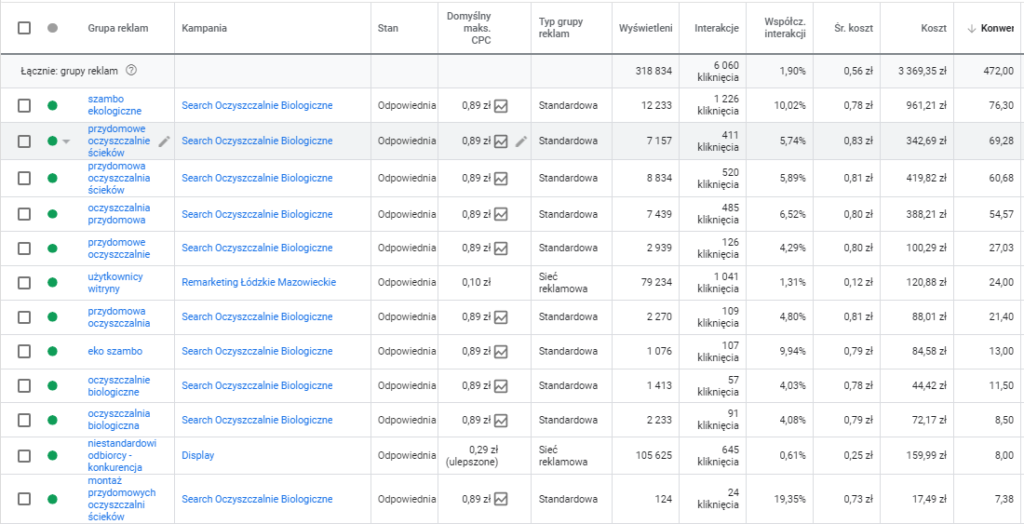Screen dimensions: 1024x524
Task: Sort by the Konwersje column header arrow
Action: 971,28
